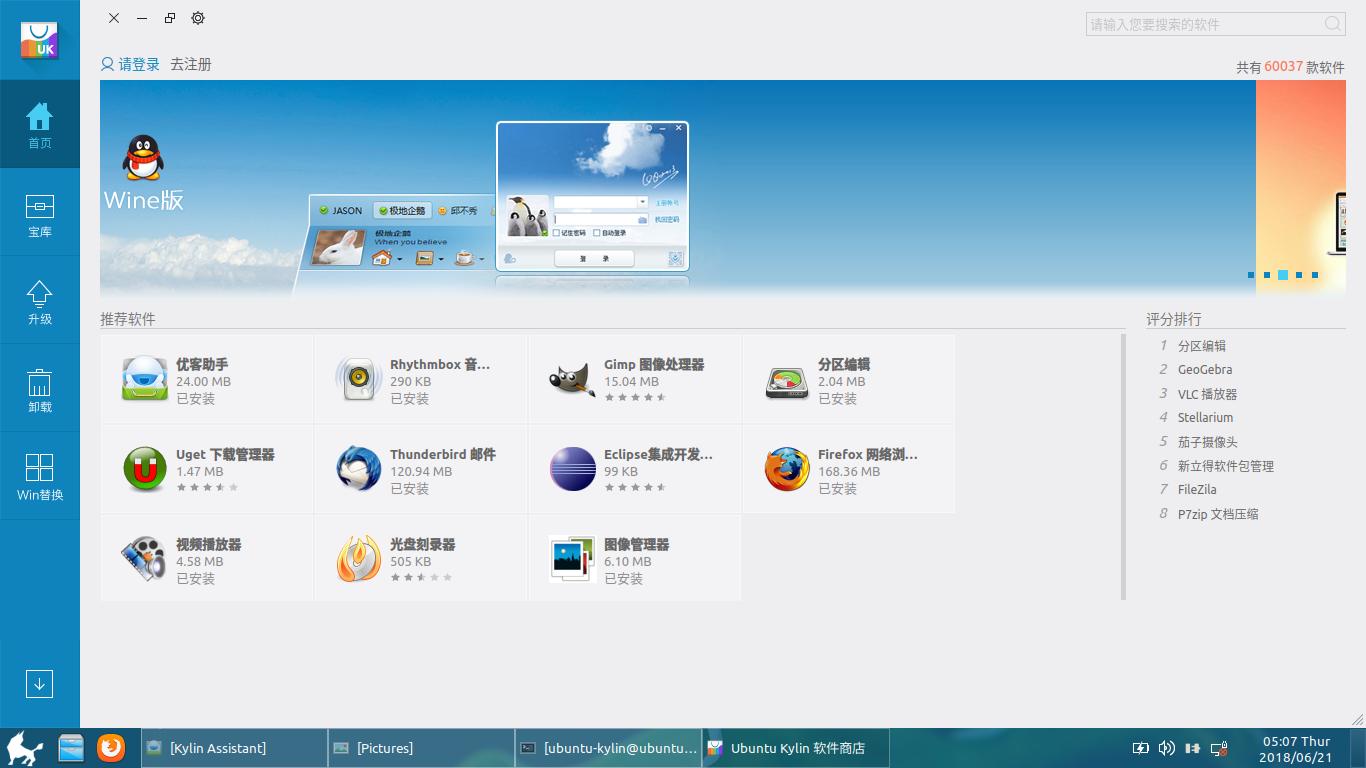The image size is (1366, 768).
Task: Open the Rhythmbox speaker icon
Action: 359,379
